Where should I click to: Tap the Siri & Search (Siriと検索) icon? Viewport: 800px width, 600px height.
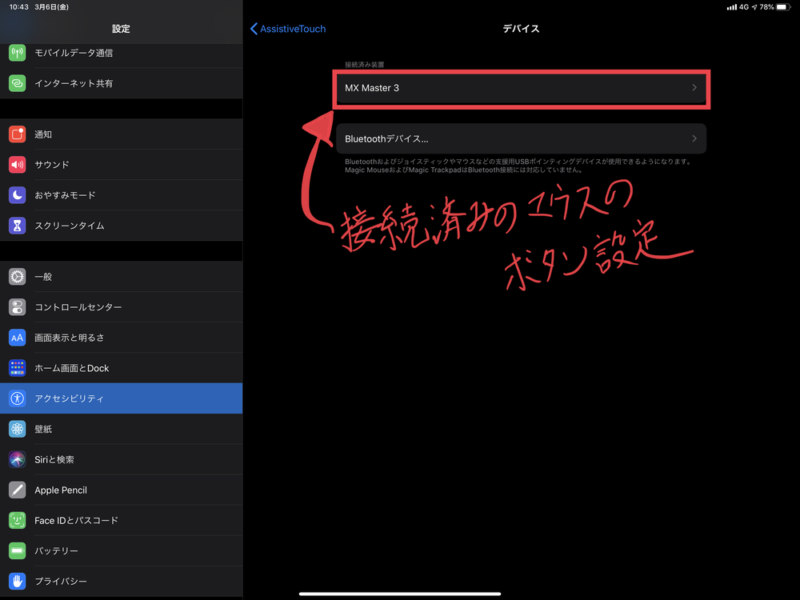pos(17,460)
